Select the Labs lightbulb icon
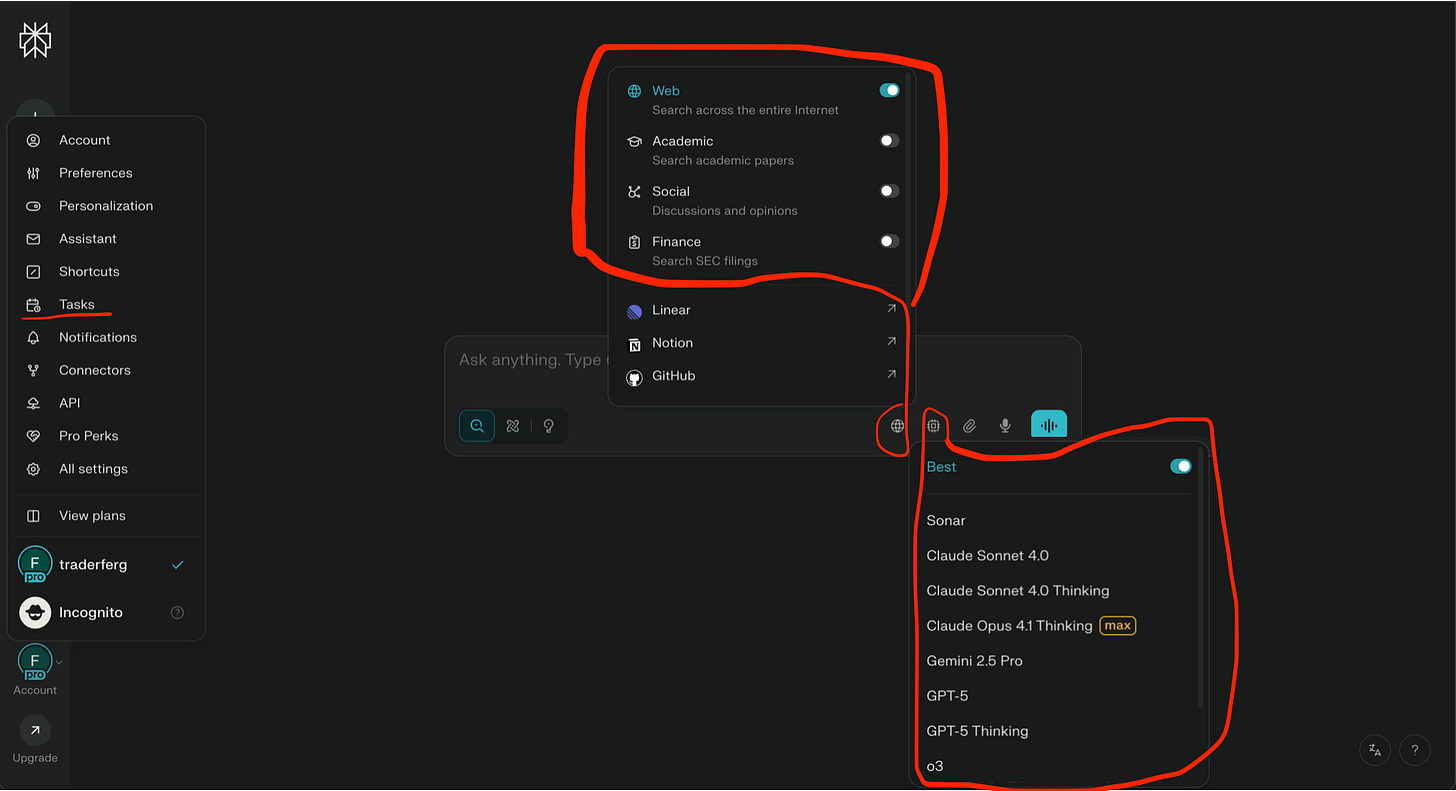 (549, 426)
